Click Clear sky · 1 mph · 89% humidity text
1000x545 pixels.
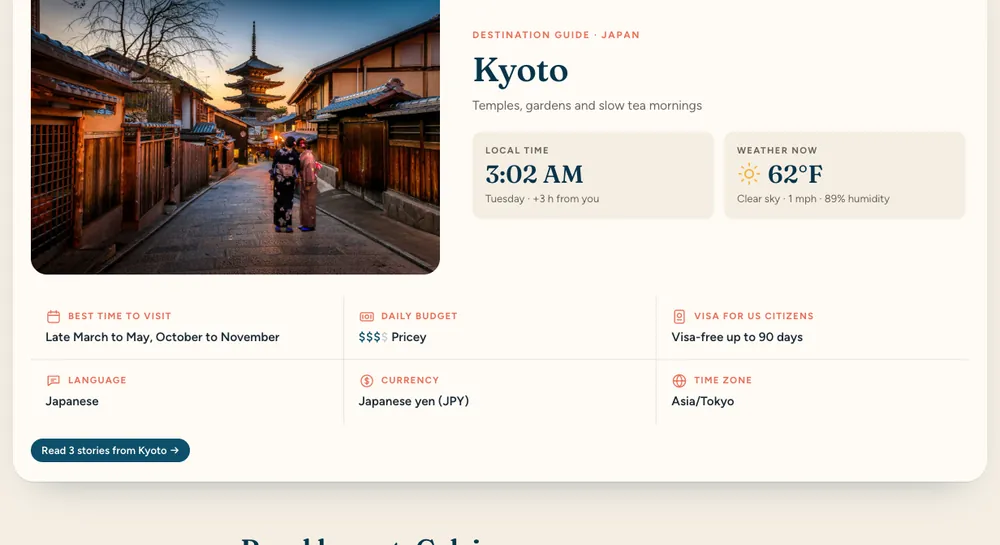pos(813,199)
